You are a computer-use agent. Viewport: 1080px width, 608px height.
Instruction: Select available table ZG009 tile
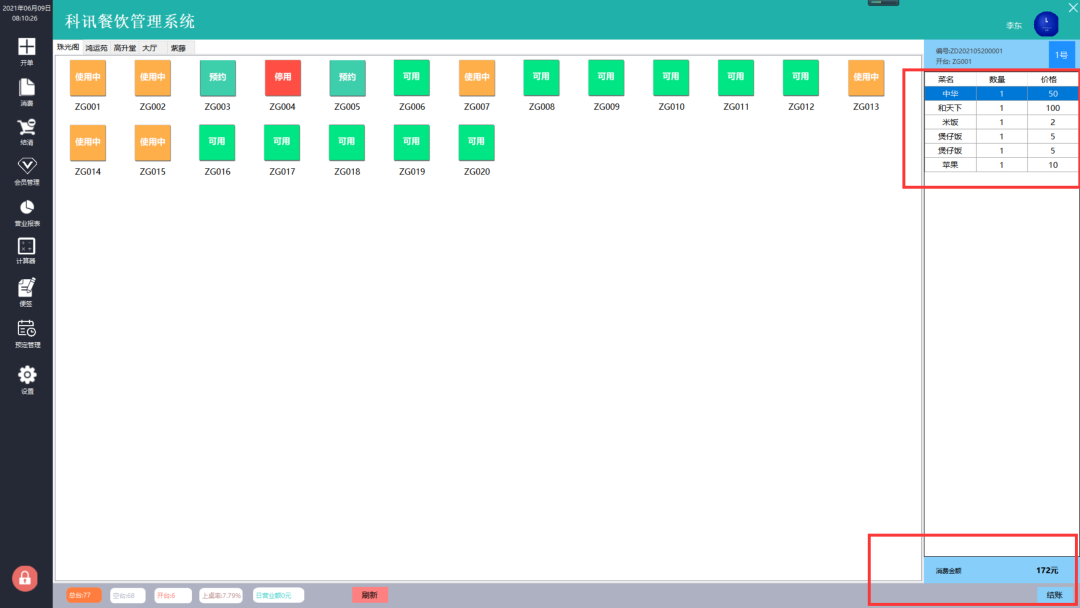[606, 78]
